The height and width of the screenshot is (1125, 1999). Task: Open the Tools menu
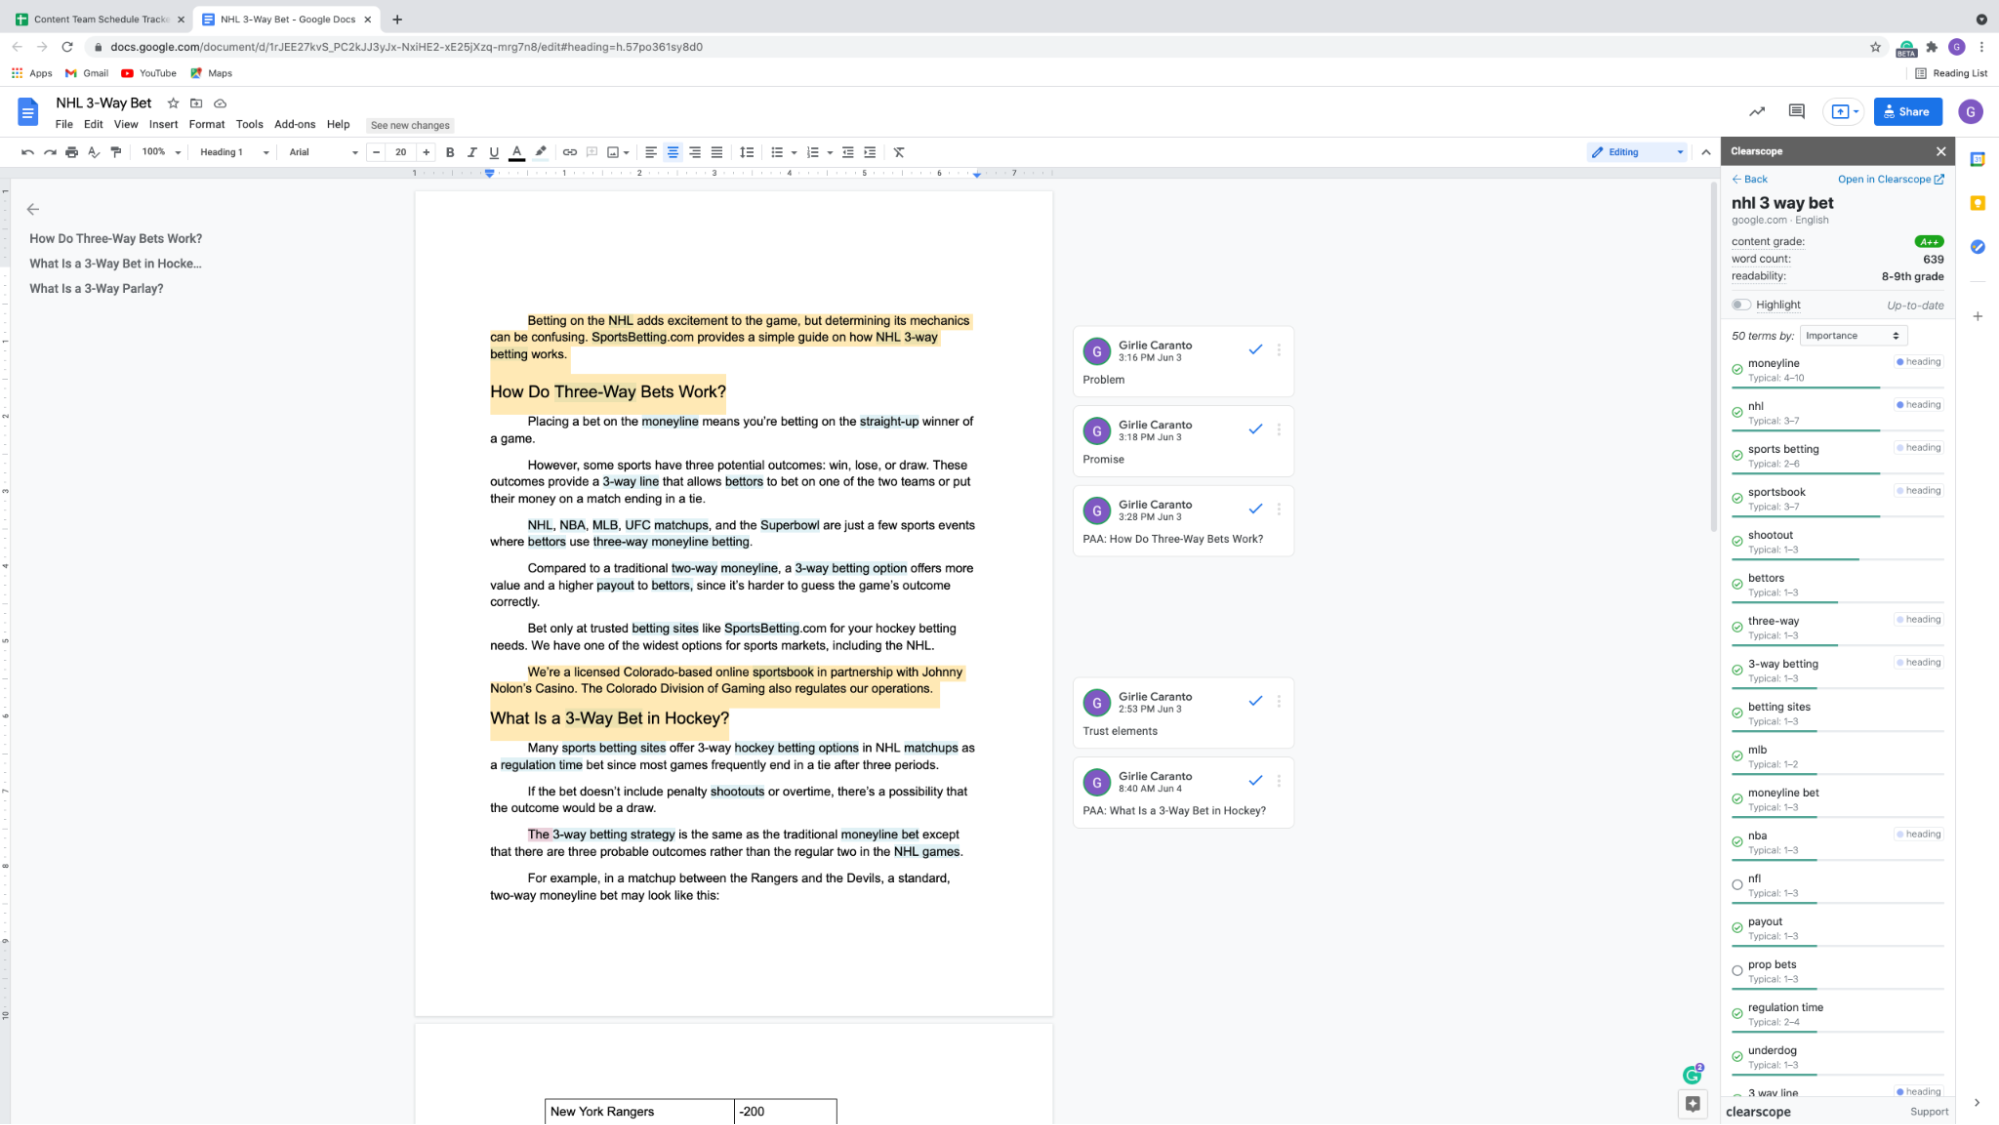pyautogui.click(x=249, y=125)
